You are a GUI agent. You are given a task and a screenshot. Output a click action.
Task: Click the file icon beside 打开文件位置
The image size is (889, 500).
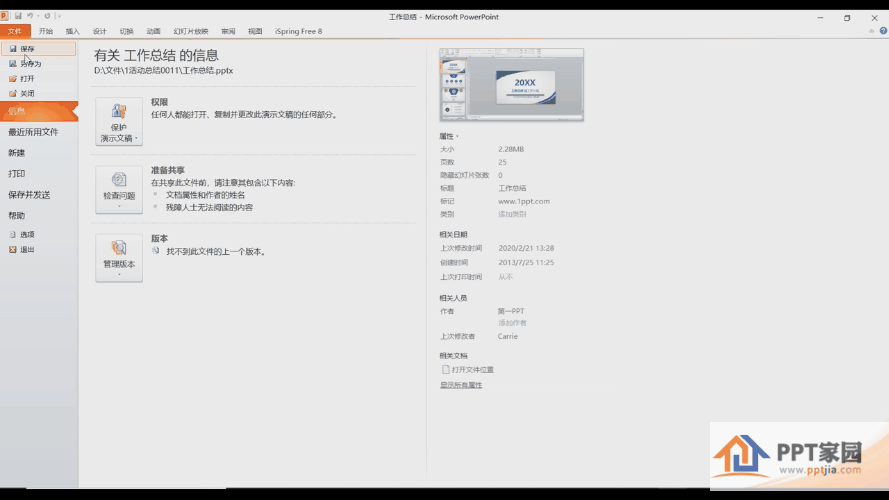pyautogui.click(x=446, y=370)
